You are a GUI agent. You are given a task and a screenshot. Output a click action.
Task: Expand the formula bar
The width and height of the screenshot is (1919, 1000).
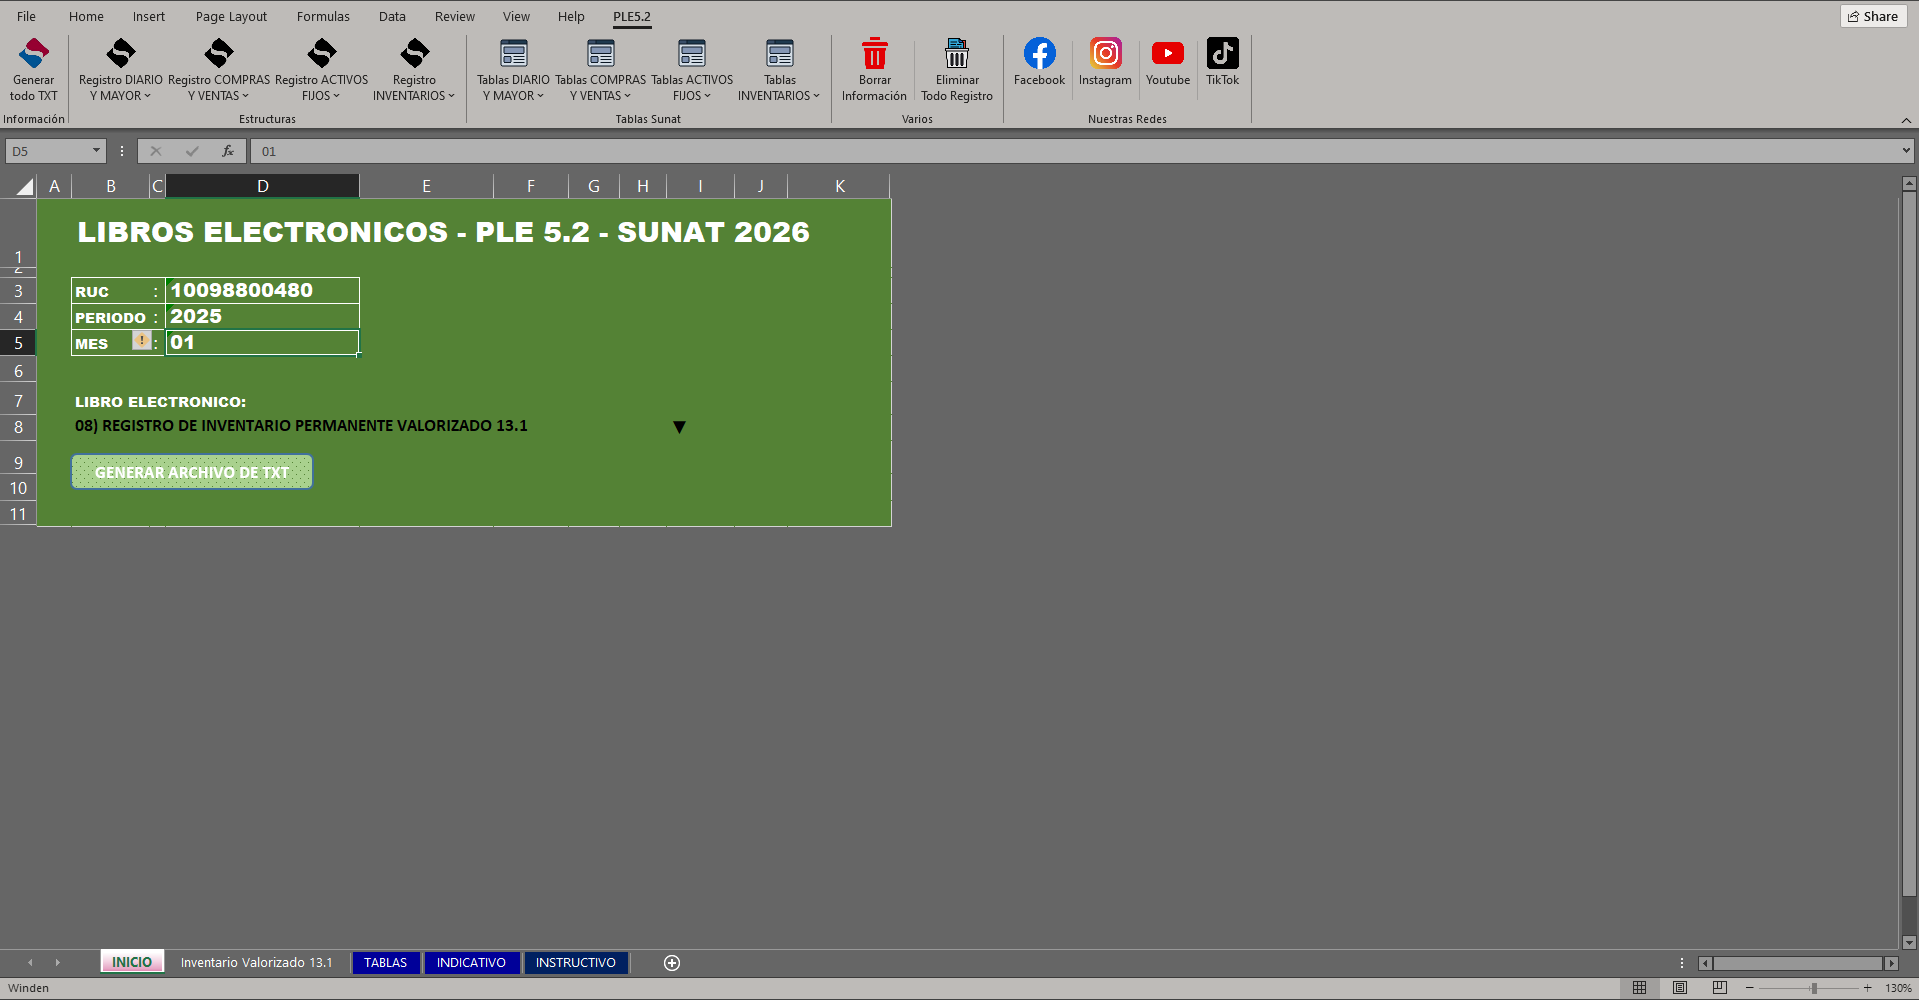[1906, 151]
